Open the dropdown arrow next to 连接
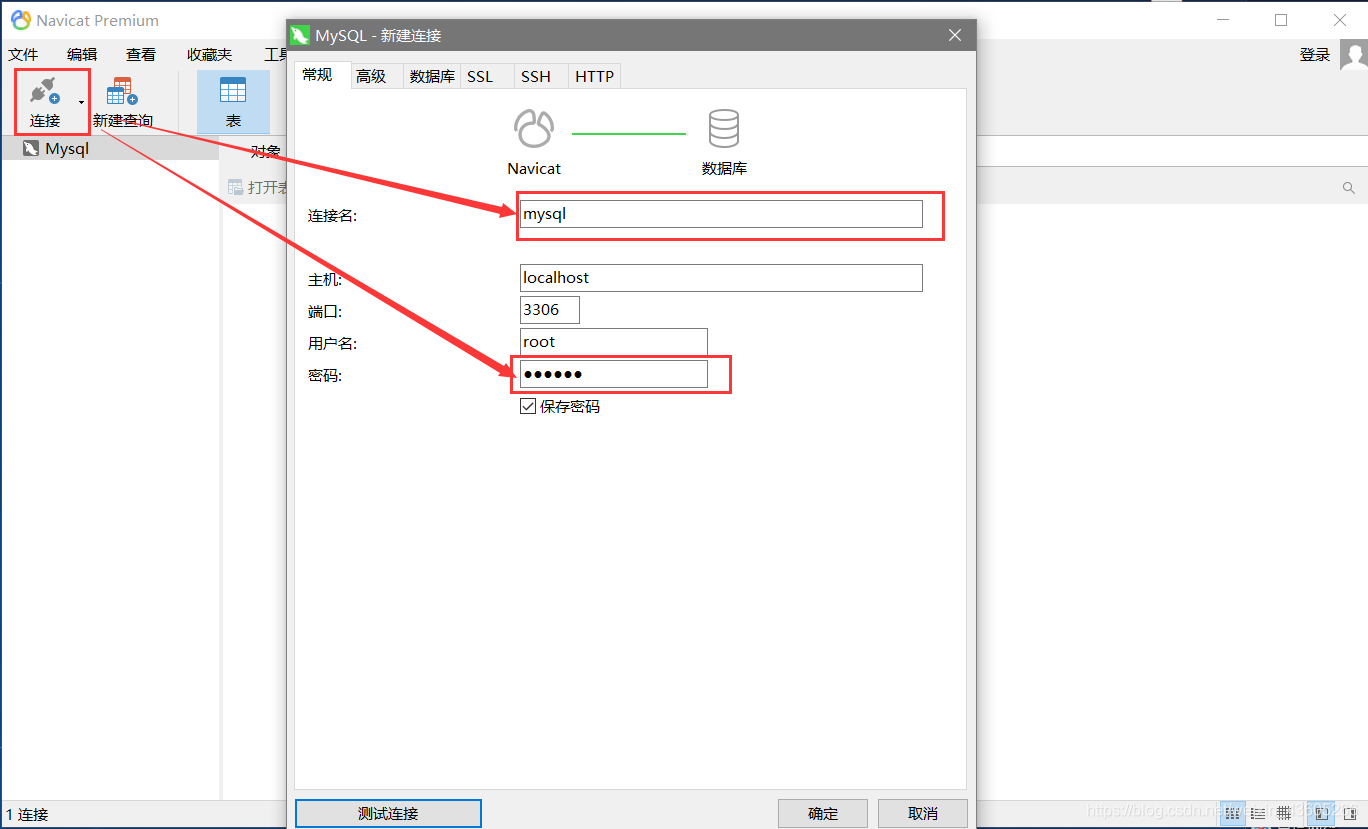This screenshot has width=1368, height=829. click(x=81, y=101)
